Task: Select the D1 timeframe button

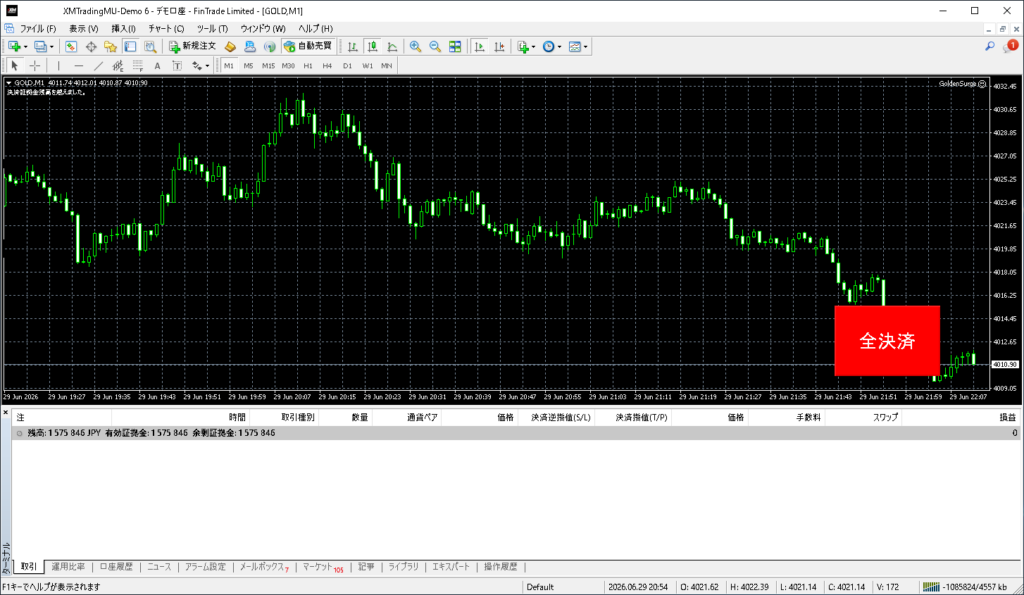Action: [x=347, y=65]
